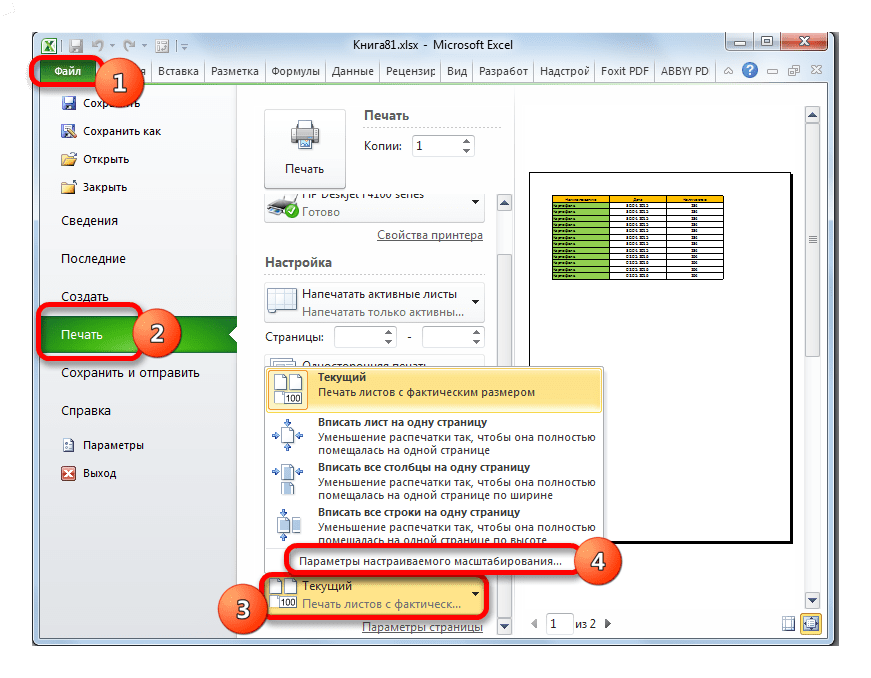Click into the Копии copies field
This screenshot has width=871, height=678.
436,146
